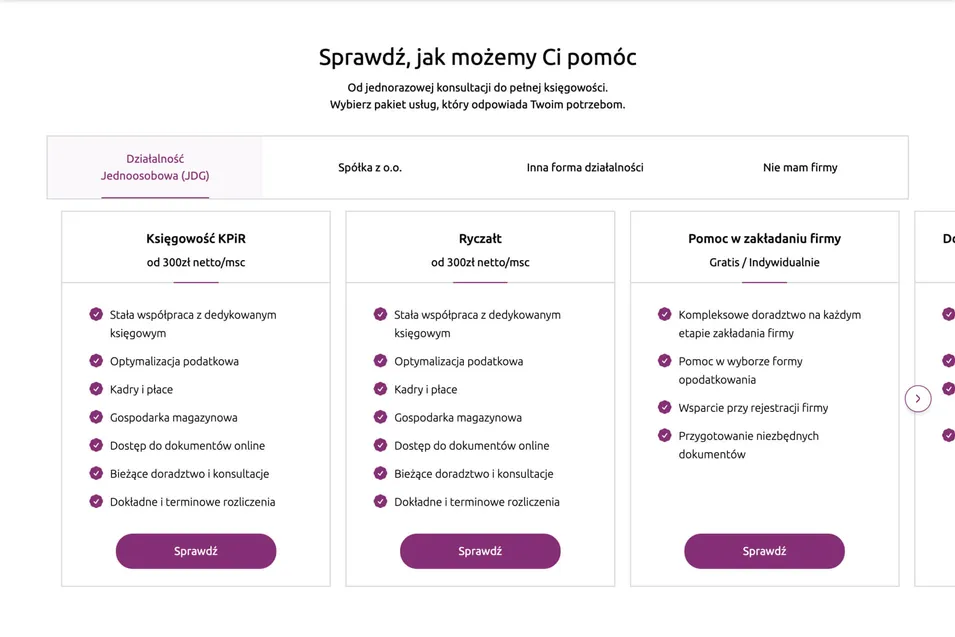Click the Księgowość KPiR card heading
The image size is (955, 637).
tap(196, 239)
